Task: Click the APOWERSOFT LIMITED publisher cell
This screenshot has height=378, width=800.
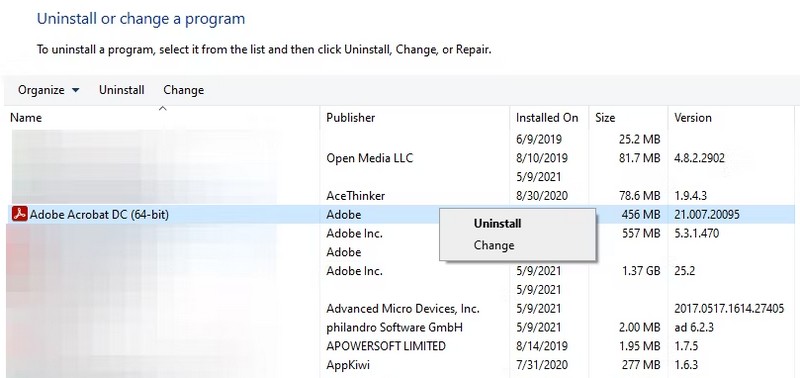Action: point(386,346)
